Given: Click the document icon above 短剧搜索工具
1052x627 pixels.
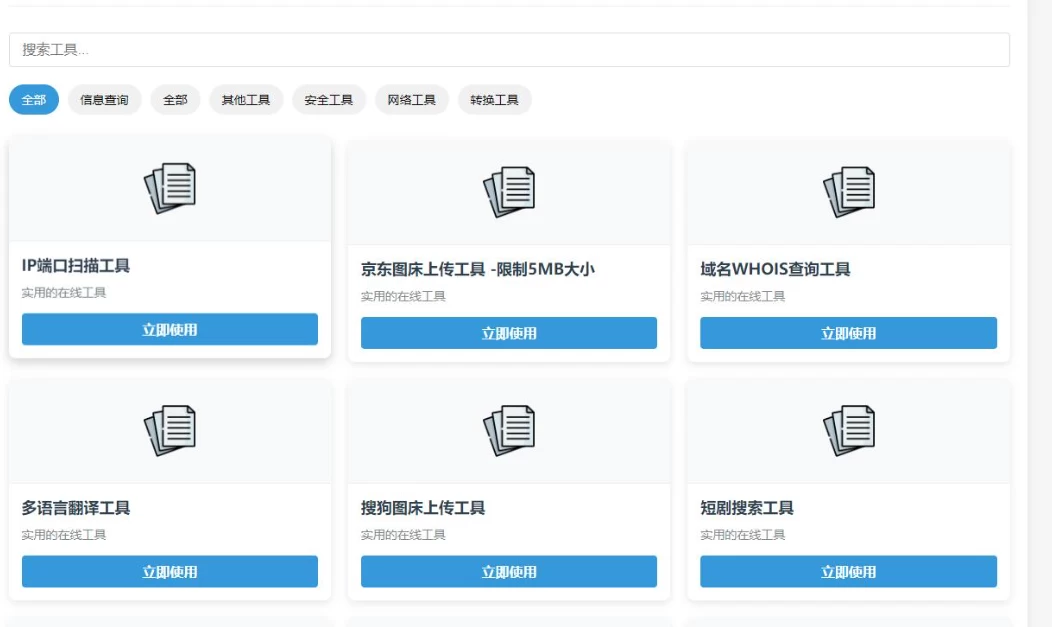Looking at the screenshot, I should pos(848,430).
